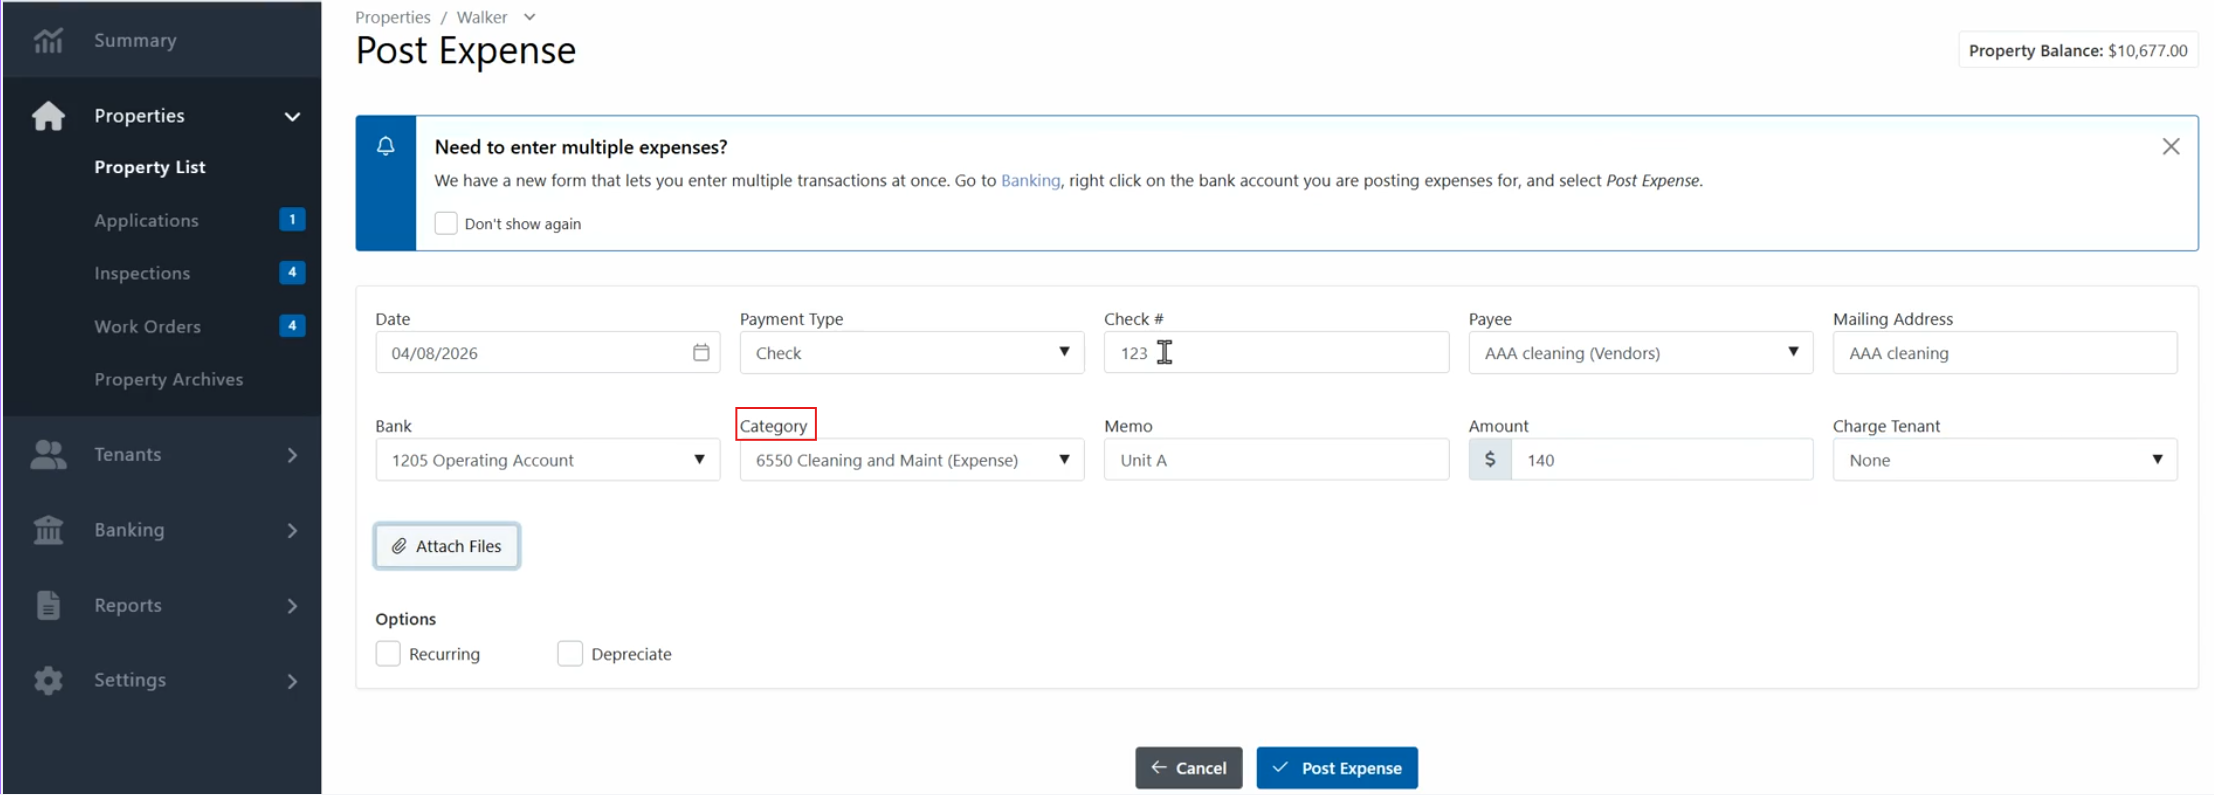
Task: Click the Post Expense button
Action: tap(1337, 768)
